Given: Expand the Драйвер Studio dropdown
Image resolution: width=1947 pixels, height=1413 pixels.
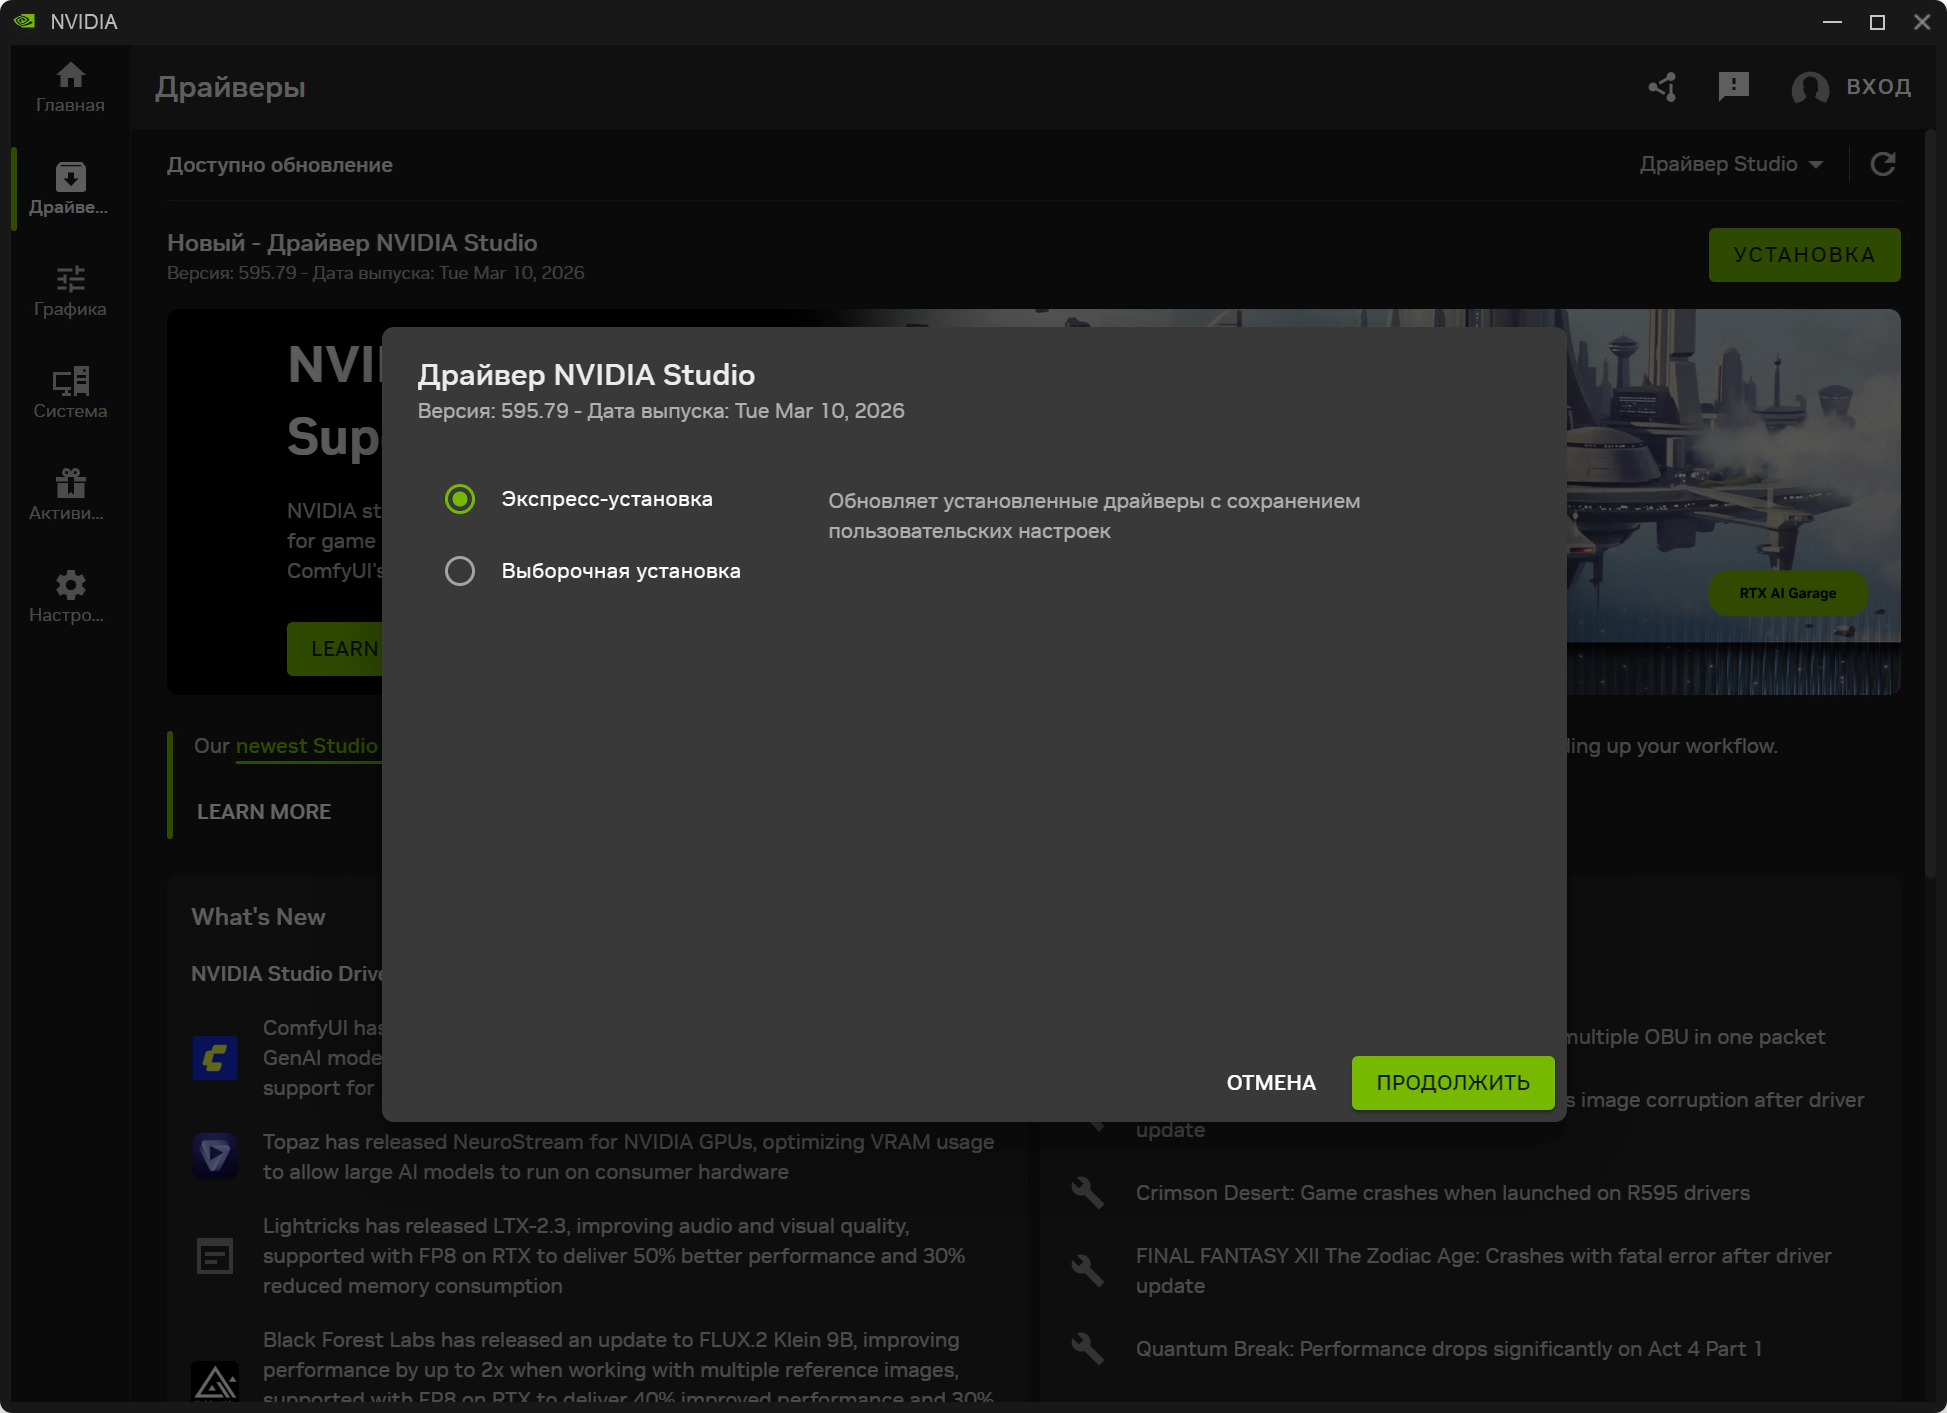Looking at the screenshot, I should coord(1731,164).
